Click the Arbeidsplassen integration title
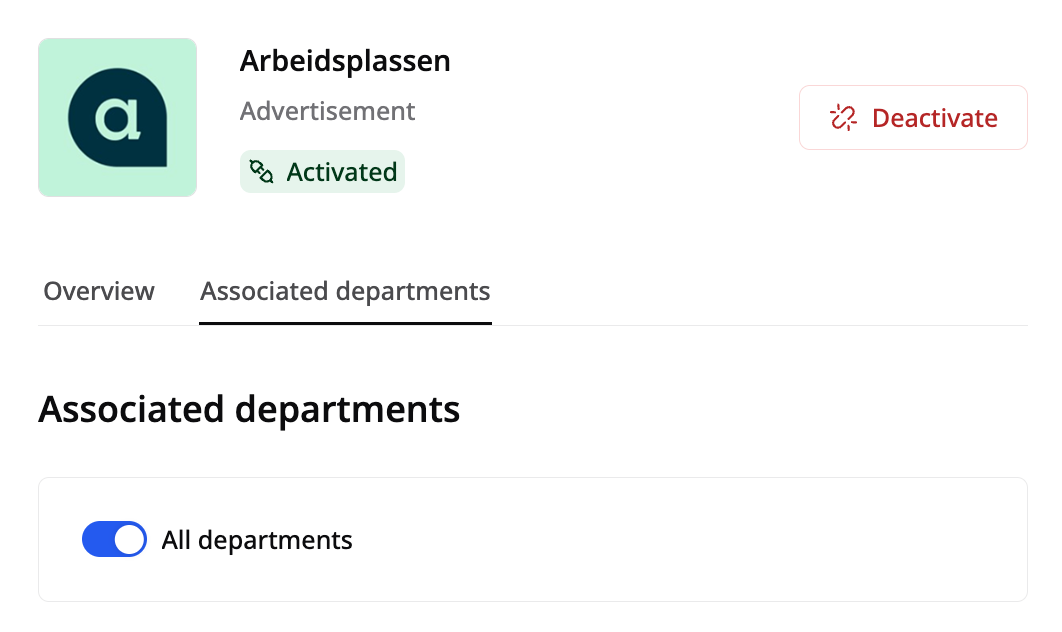The height and width of the screenshot is (632, 1062). tap(345, 61)
